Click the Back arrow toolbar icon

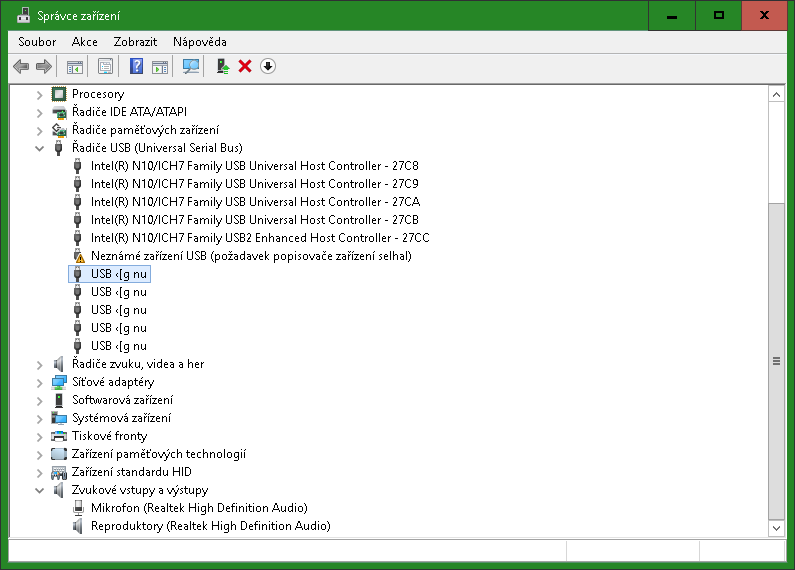click(x=21, y=66)
